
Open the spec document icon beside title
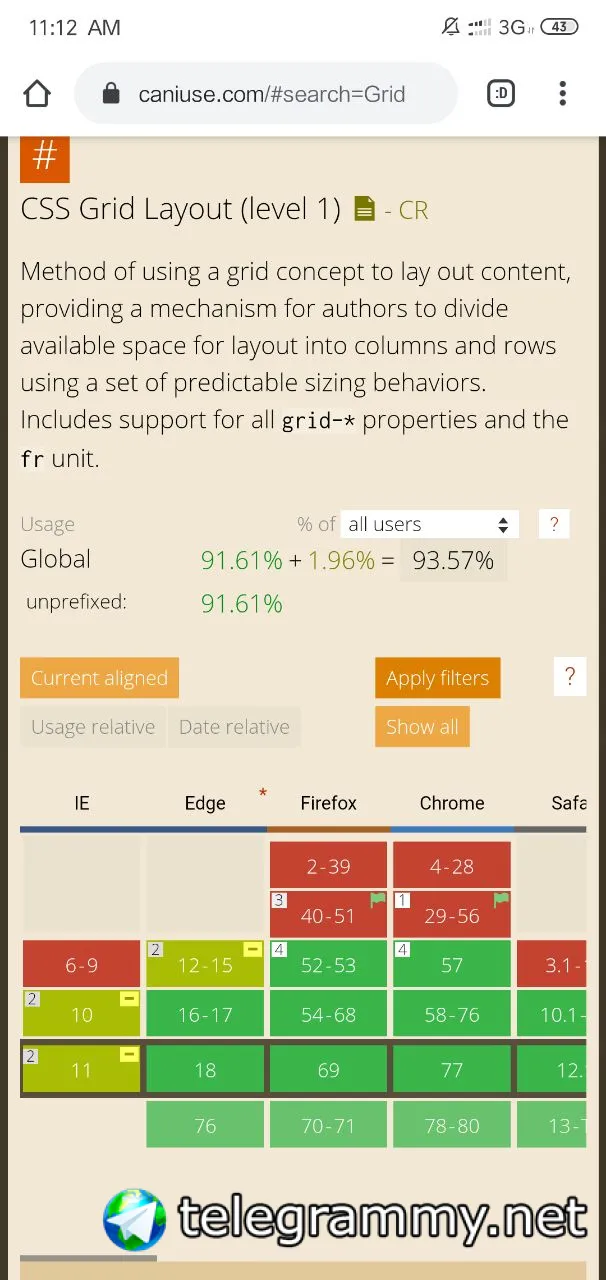coord(365,210)
